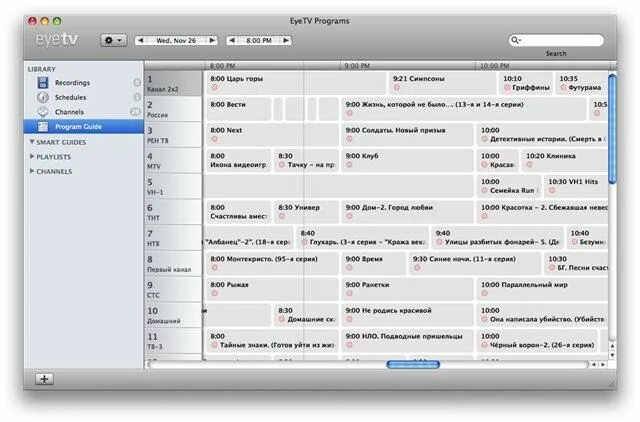This screenshot has height=422, width=640.
Task: Click the scroll down arrow
Action: (612, 355)
